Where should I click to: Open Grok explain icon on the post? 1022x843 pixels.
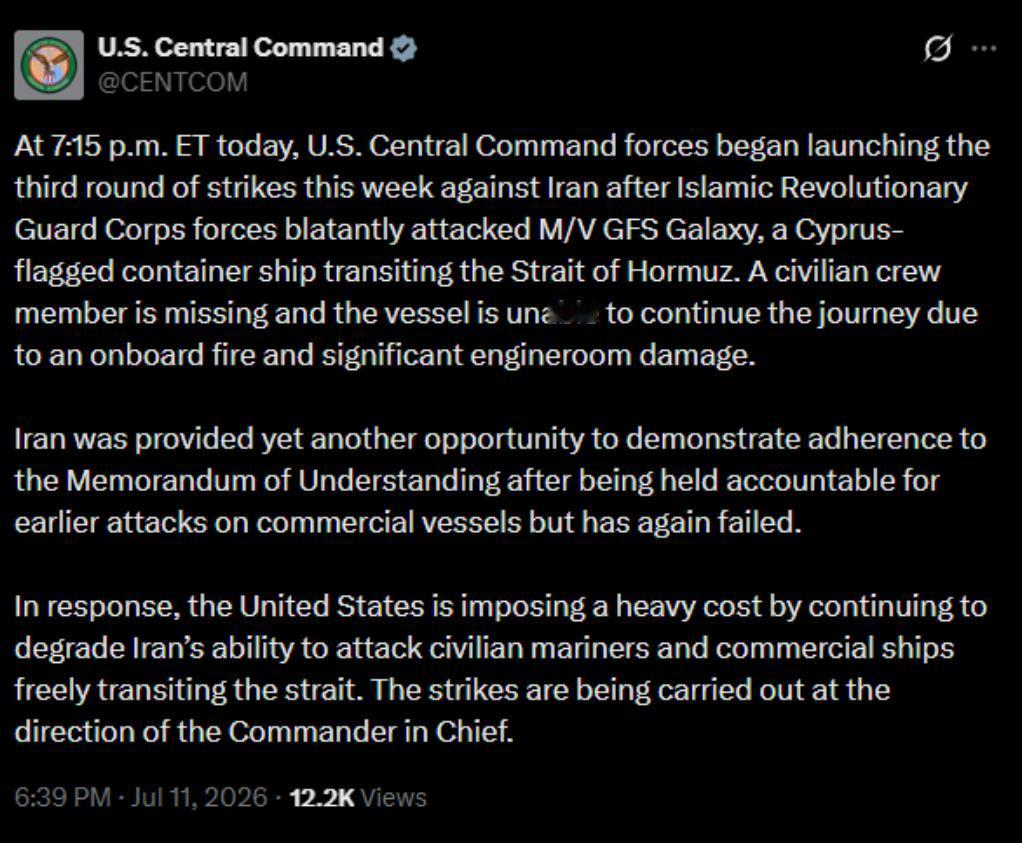[x=938, y=48]
